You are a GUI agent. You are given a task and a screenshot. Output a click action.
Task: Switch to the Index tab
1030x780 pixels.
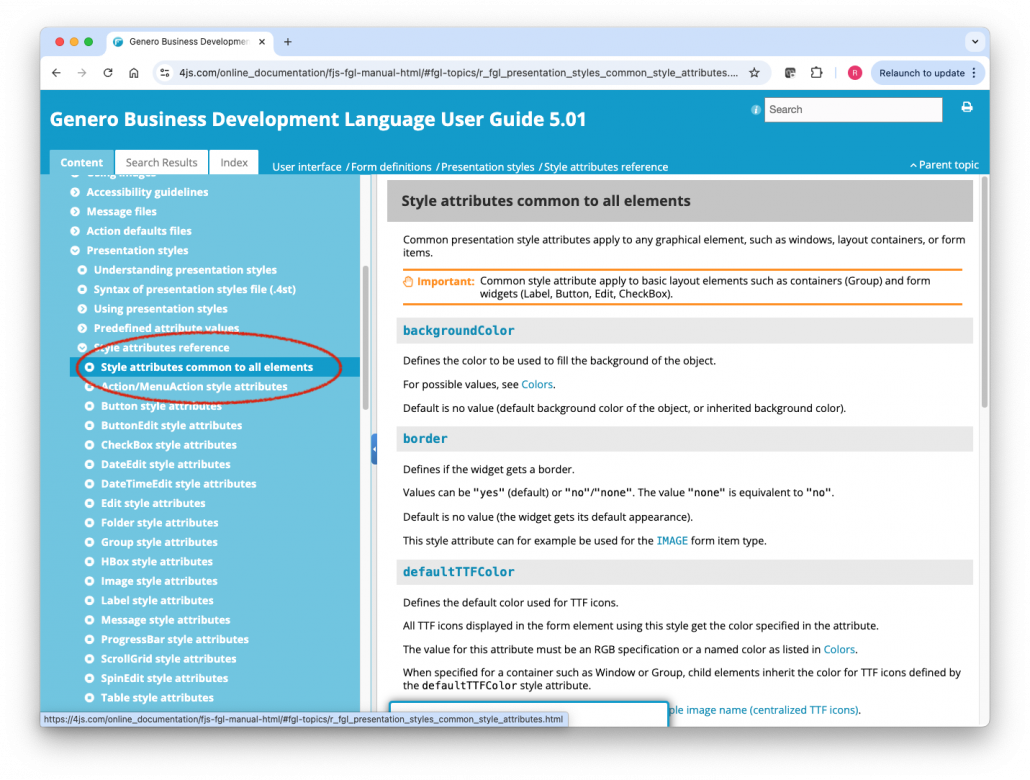[234, 162]
